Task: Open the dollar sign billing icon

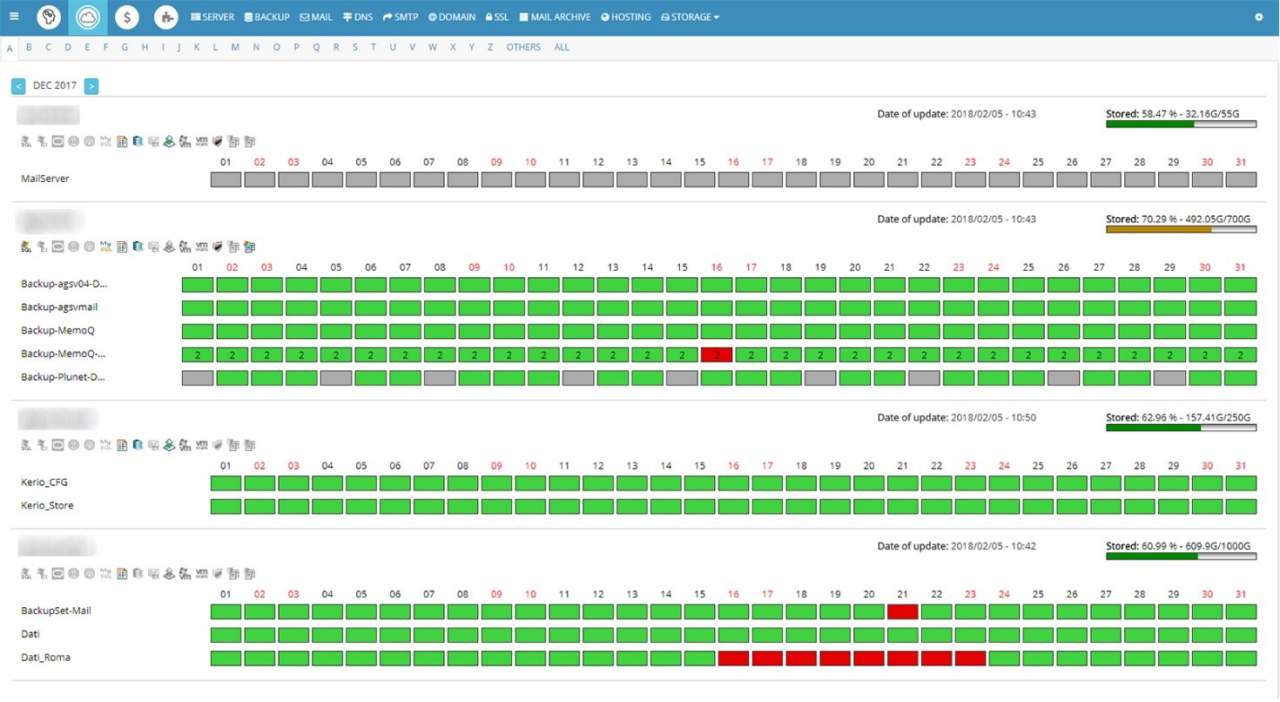Action: click(127, 17)
